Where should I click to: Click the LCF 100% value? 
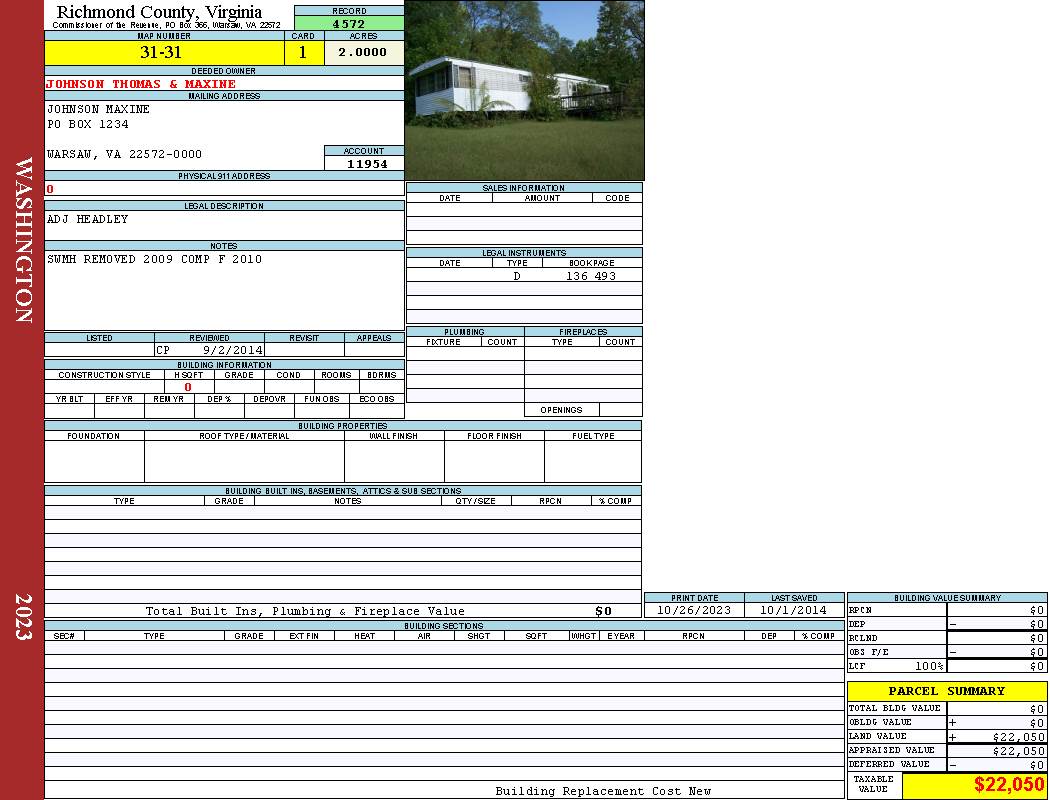click(x=929, y=666)
